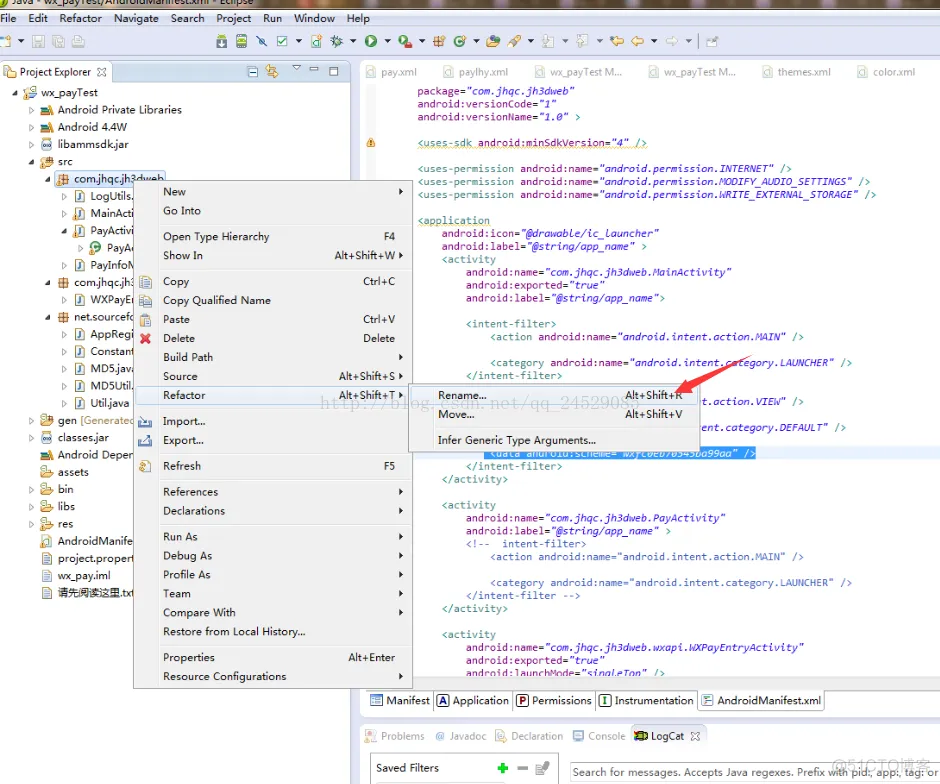Viewport: 940px width, 784px height.
Task: Switch to the pay.xml editor tab
Action: (x=392, y=72)
